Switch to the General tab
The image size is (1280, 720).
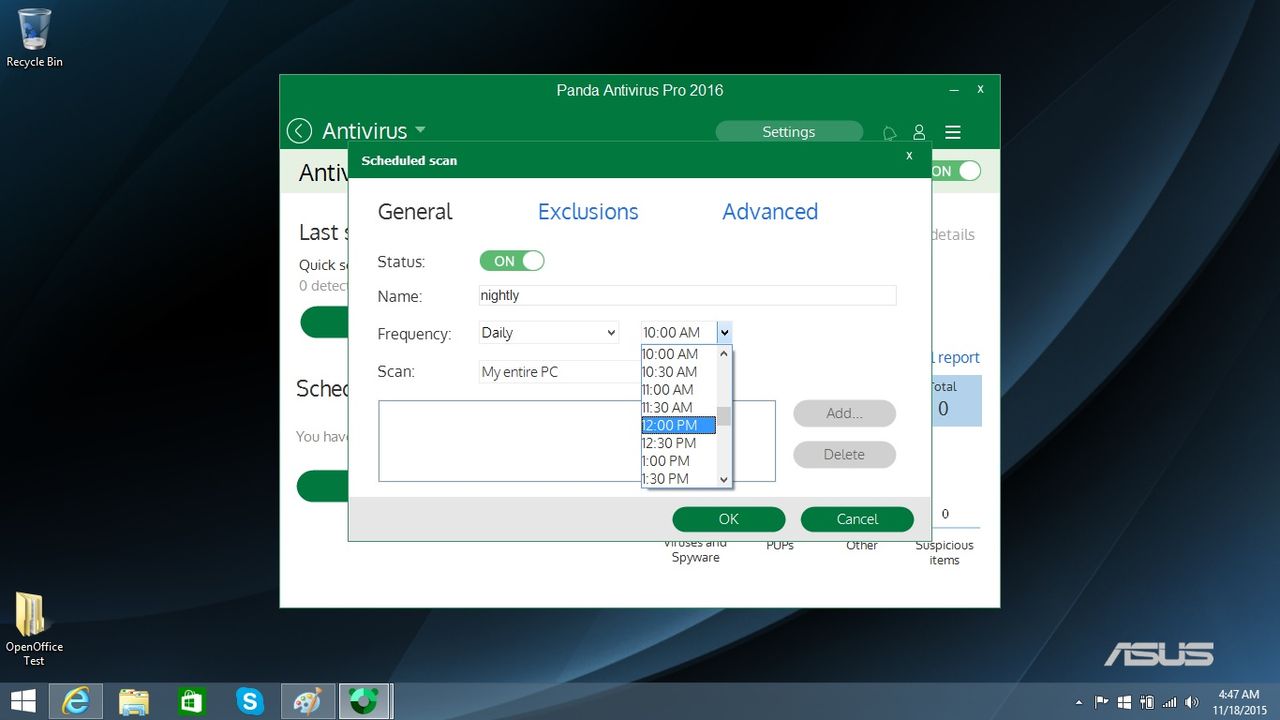(415, 212)
